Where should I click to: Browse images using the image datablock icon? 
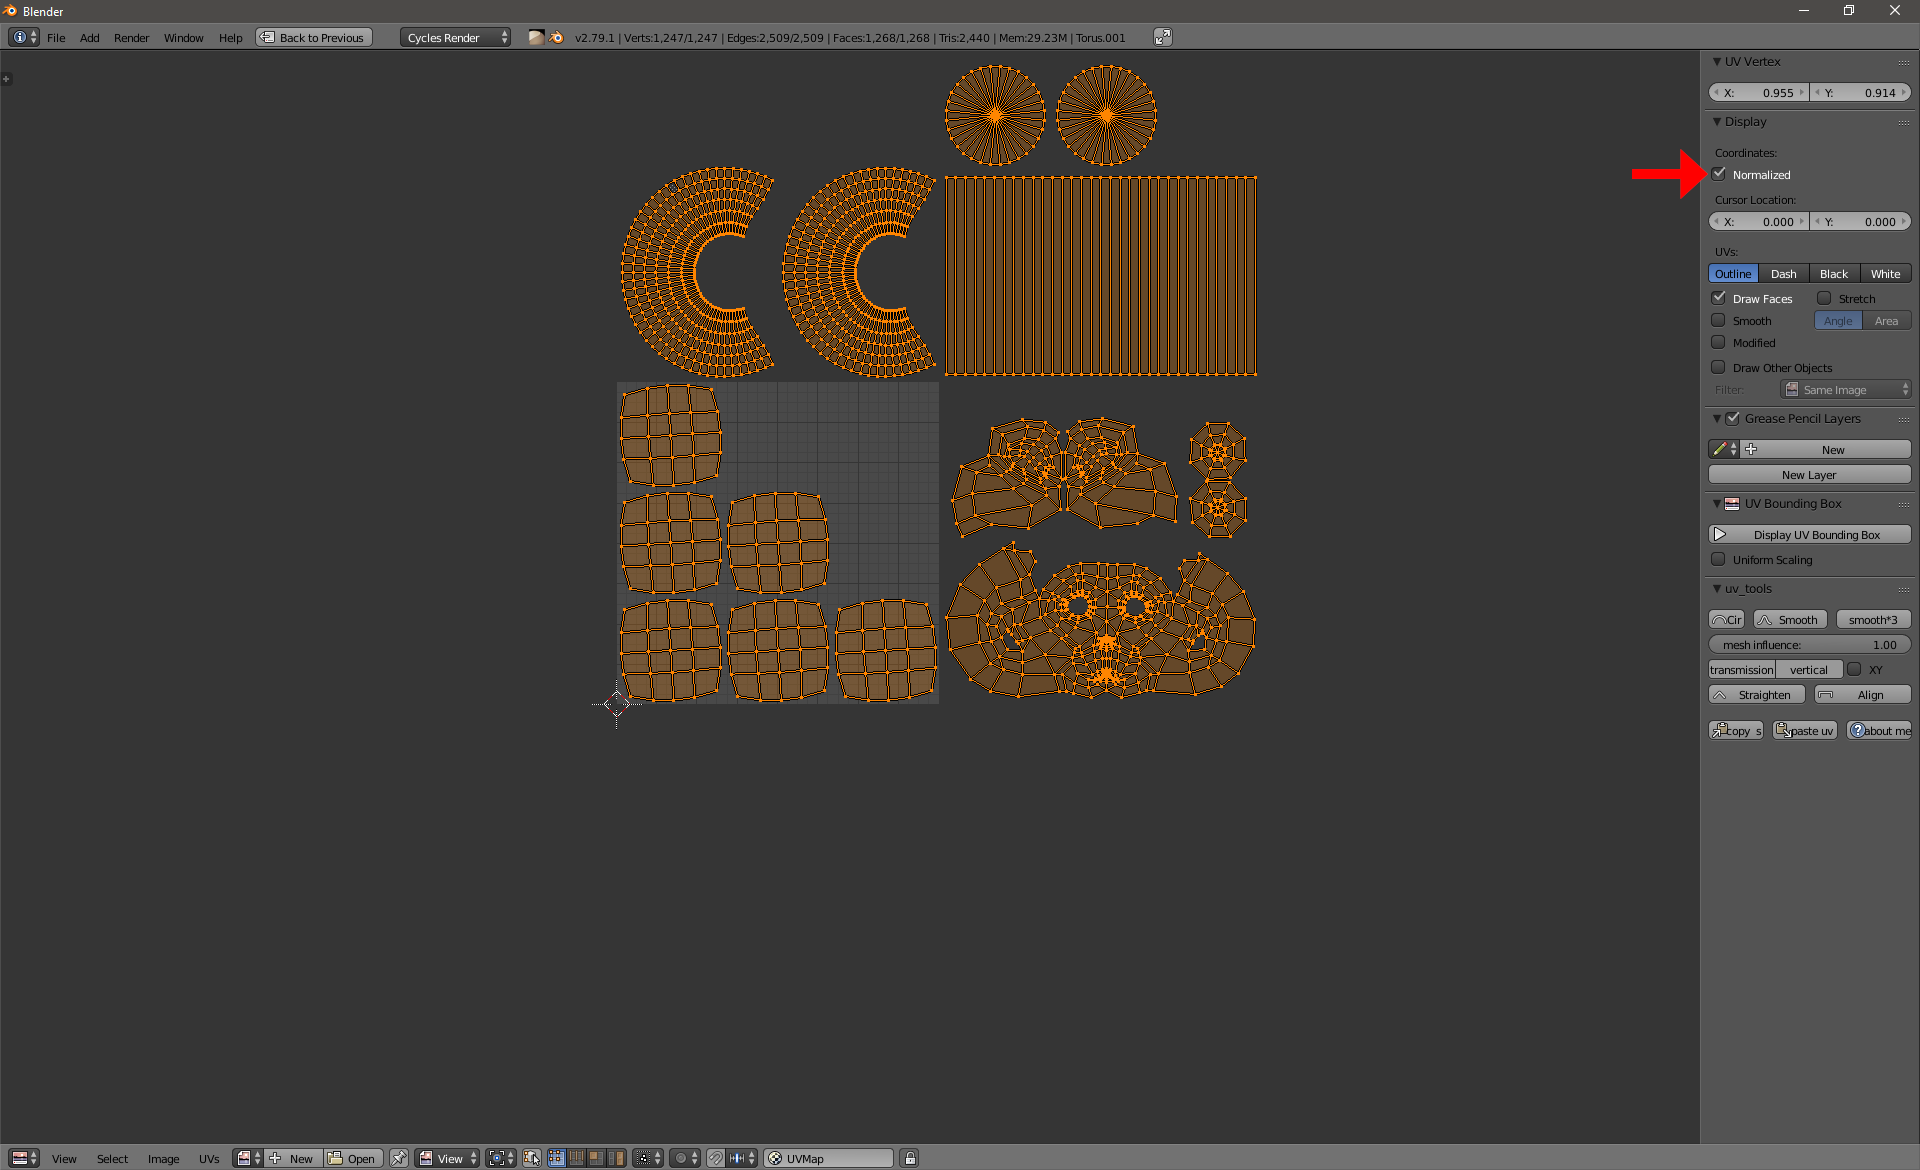coord(248,1158)
